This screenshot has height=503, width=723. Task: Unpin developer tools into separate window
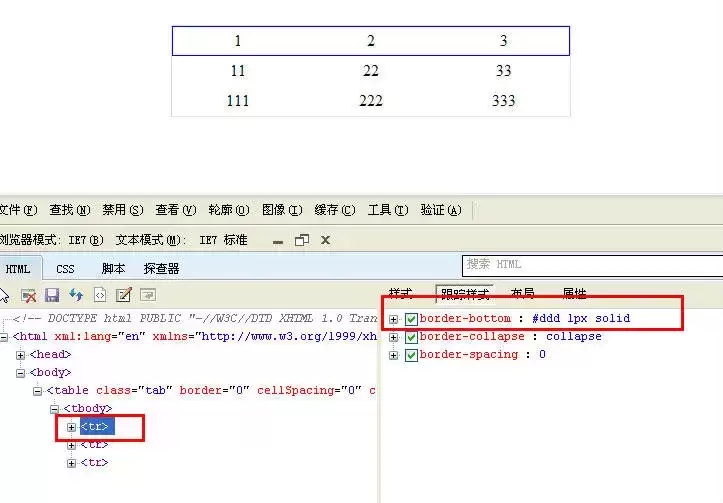pos(302,240)
